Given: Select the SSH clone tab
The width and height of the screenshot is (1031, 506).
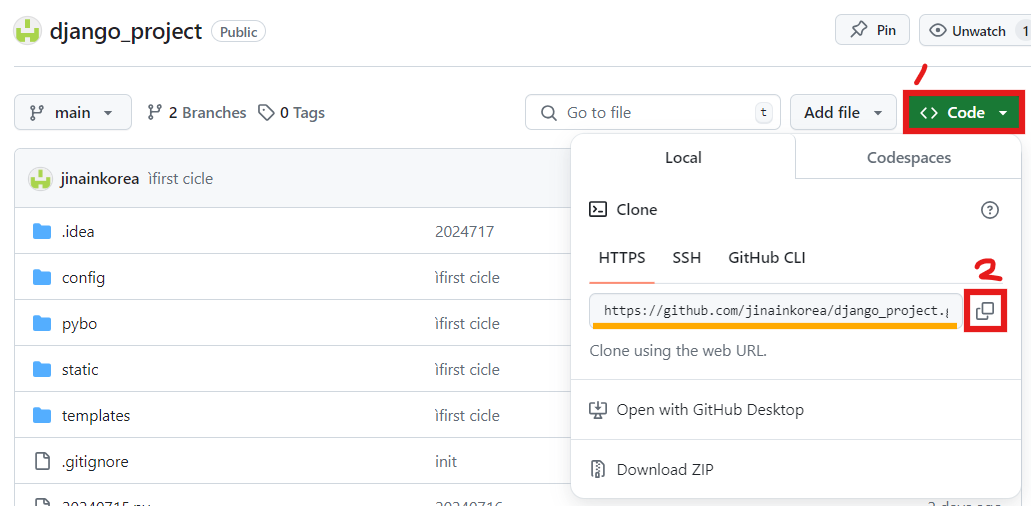Looking at the screenshot, I should point(686,258).
